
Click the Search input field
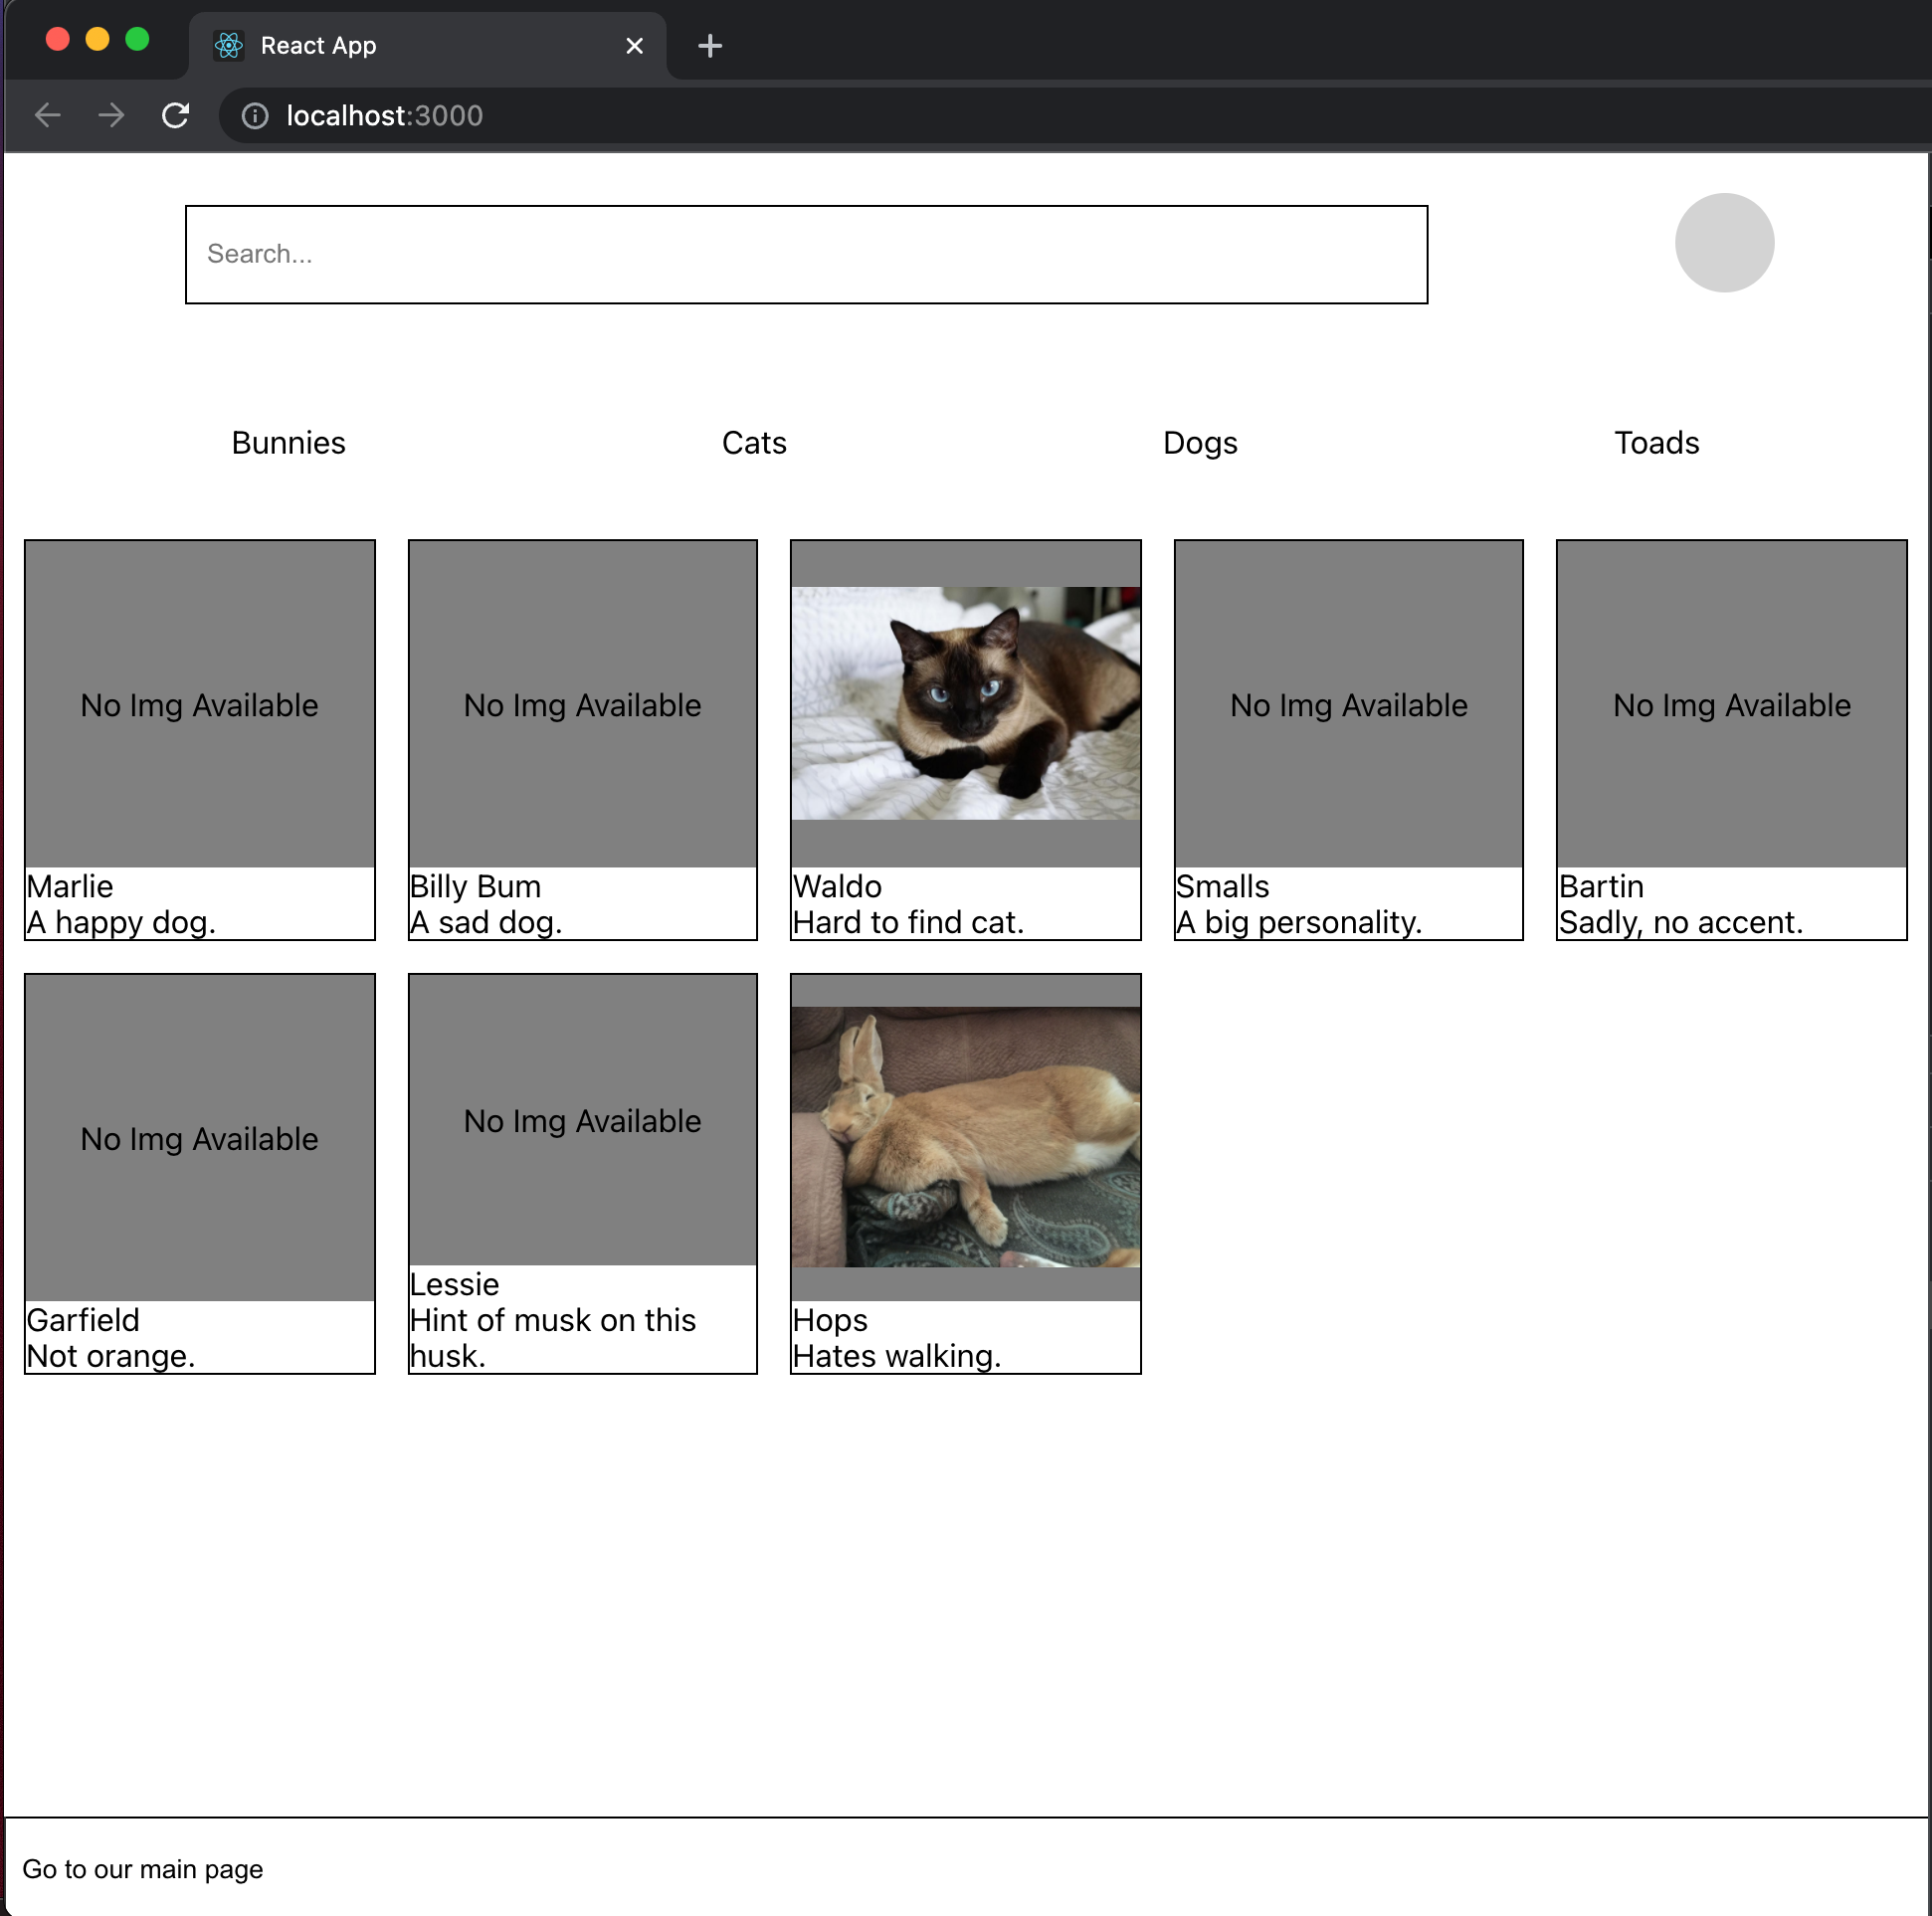805,254
